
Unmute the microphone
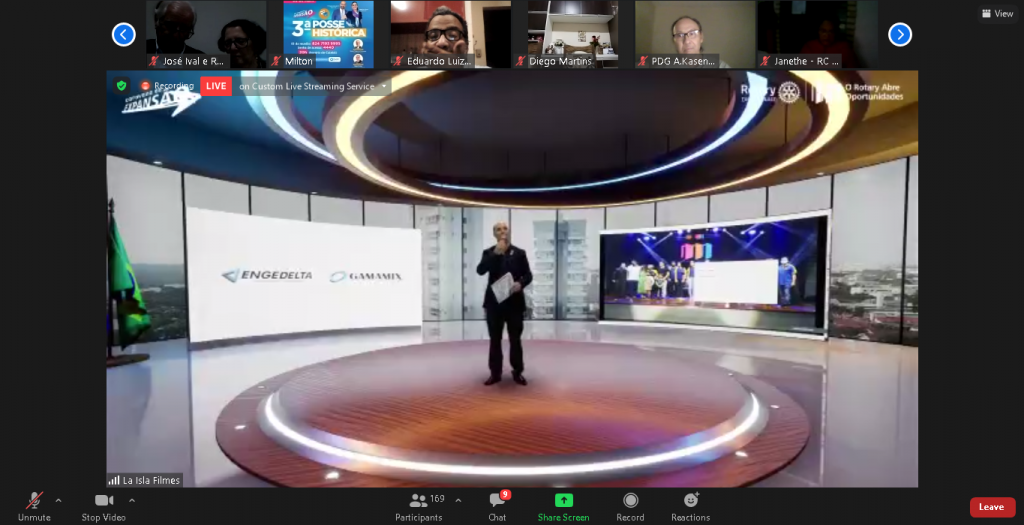click(34, 501)
